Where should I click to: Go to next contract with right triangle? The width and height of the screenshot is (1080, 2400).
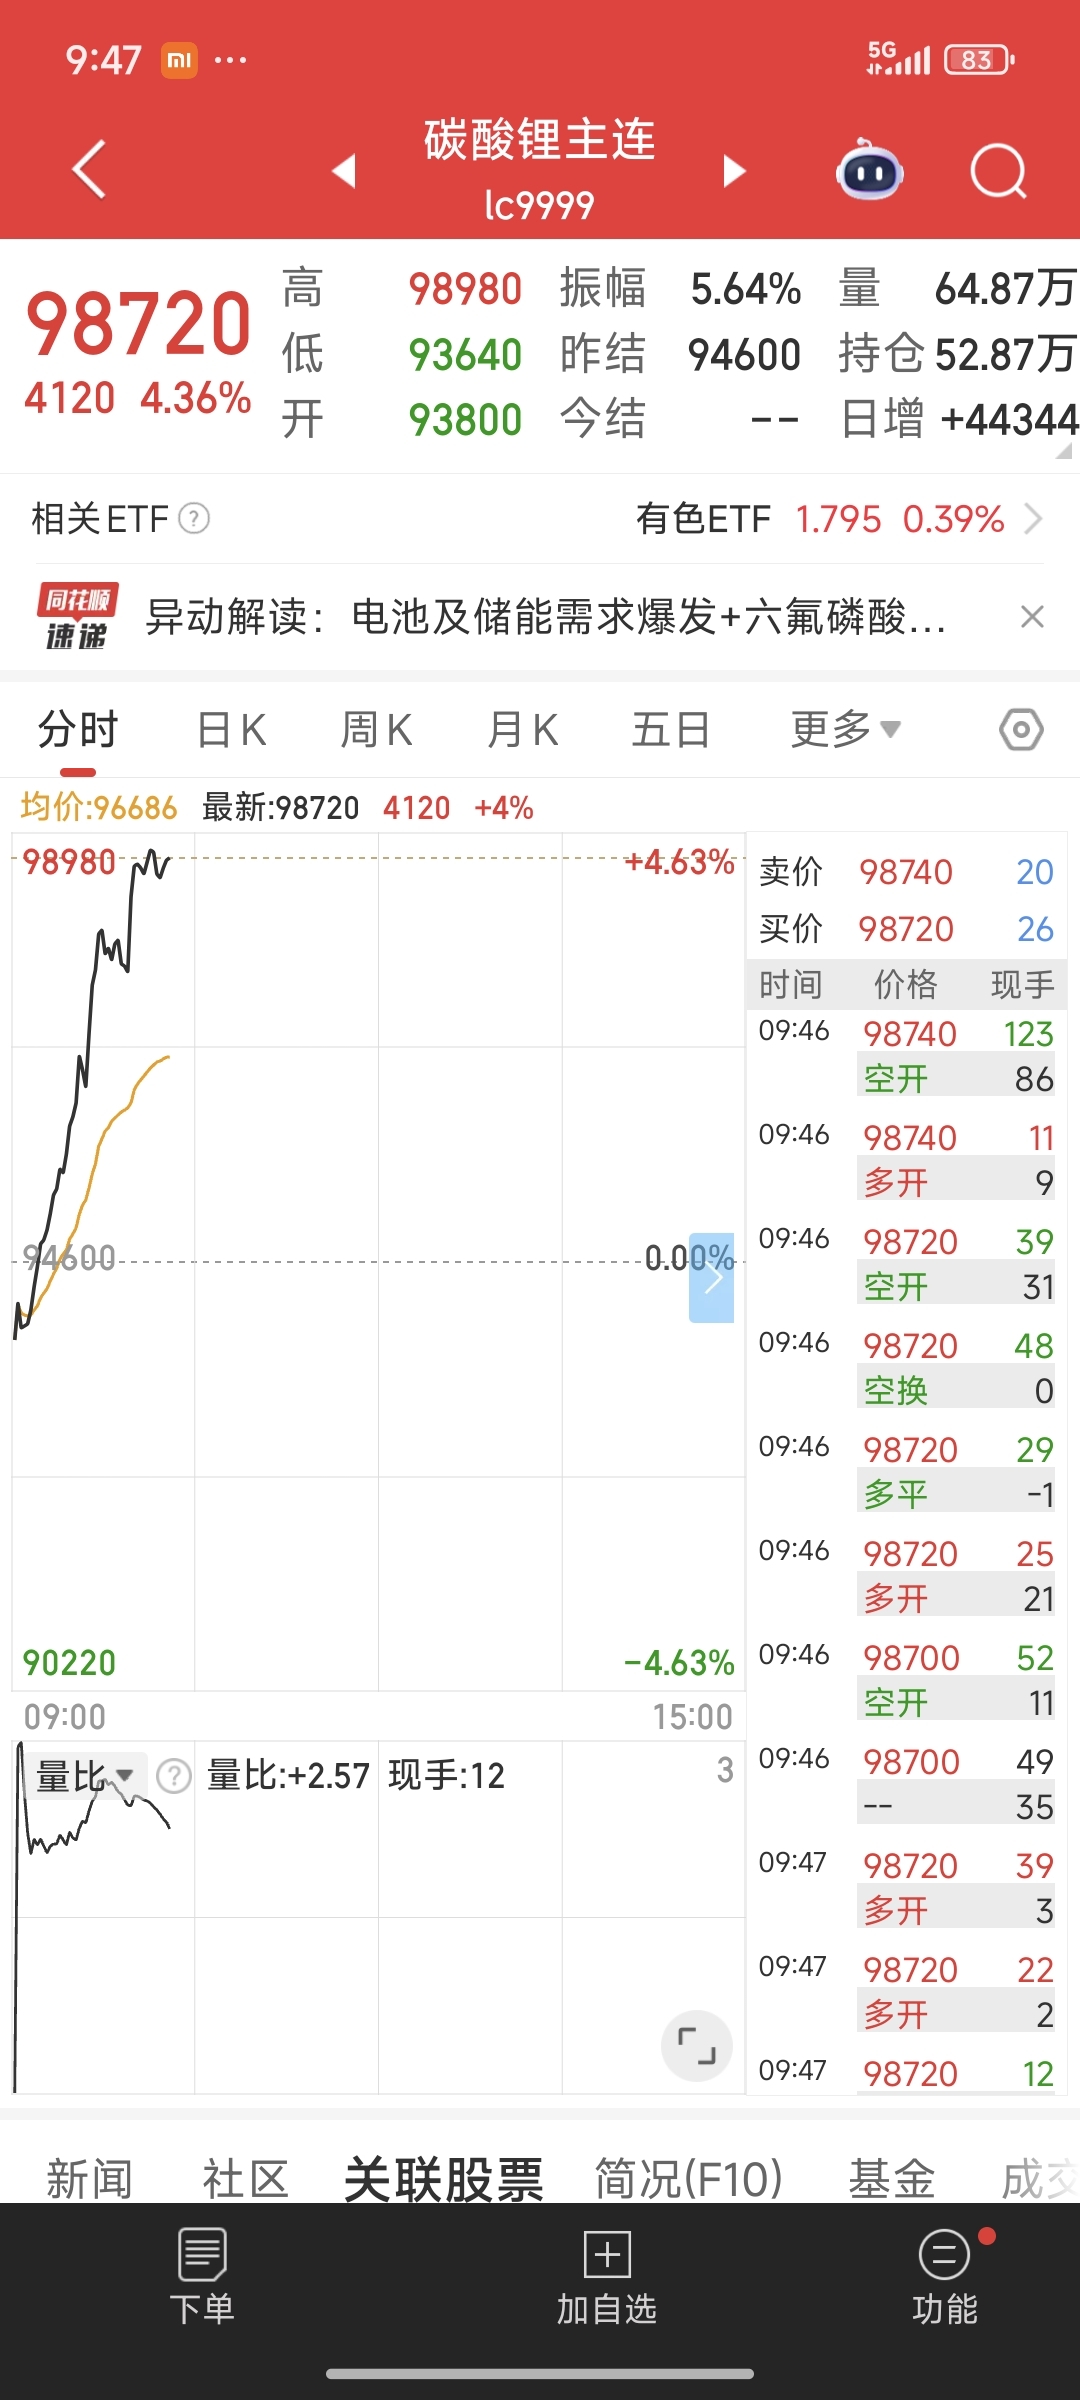click(734, 171)
